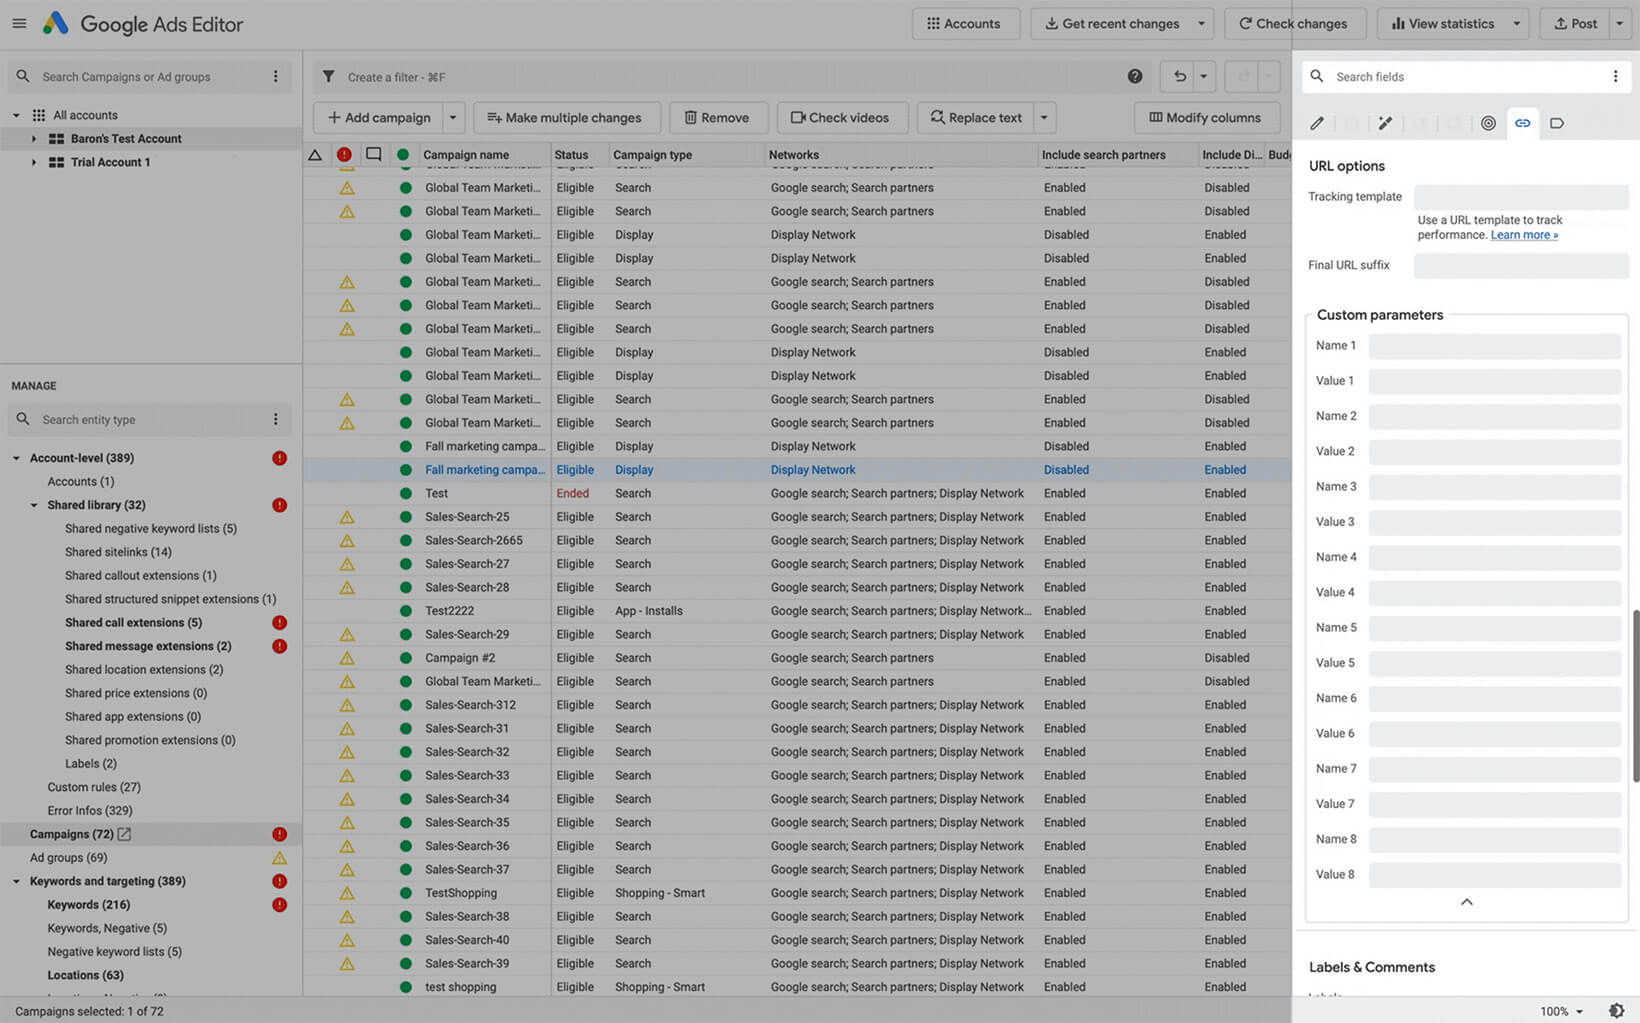Image resolution: width=1640 pixels, height=1023 pixels.
Task: Switch to URL options link tab
Action: pyautogui.click(x=1522, y=123)
